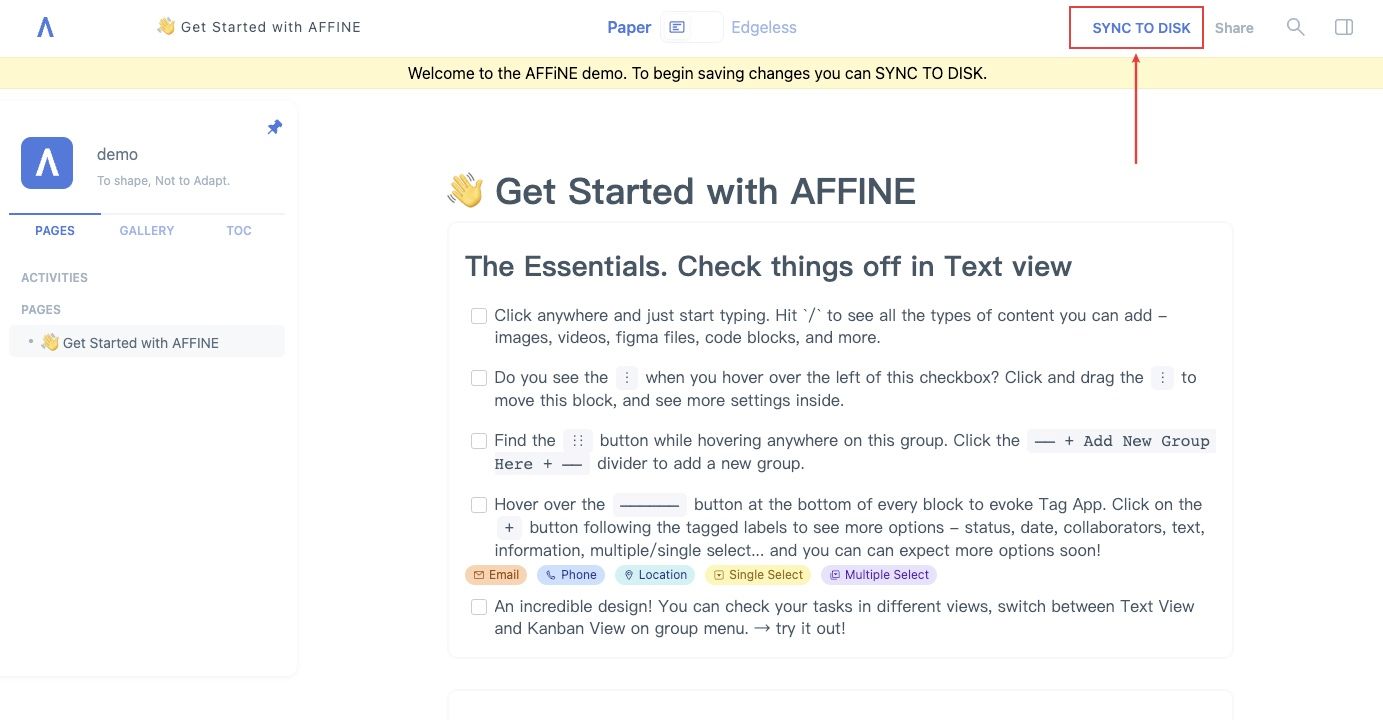Click the Phone tag

tap(570, 575)
